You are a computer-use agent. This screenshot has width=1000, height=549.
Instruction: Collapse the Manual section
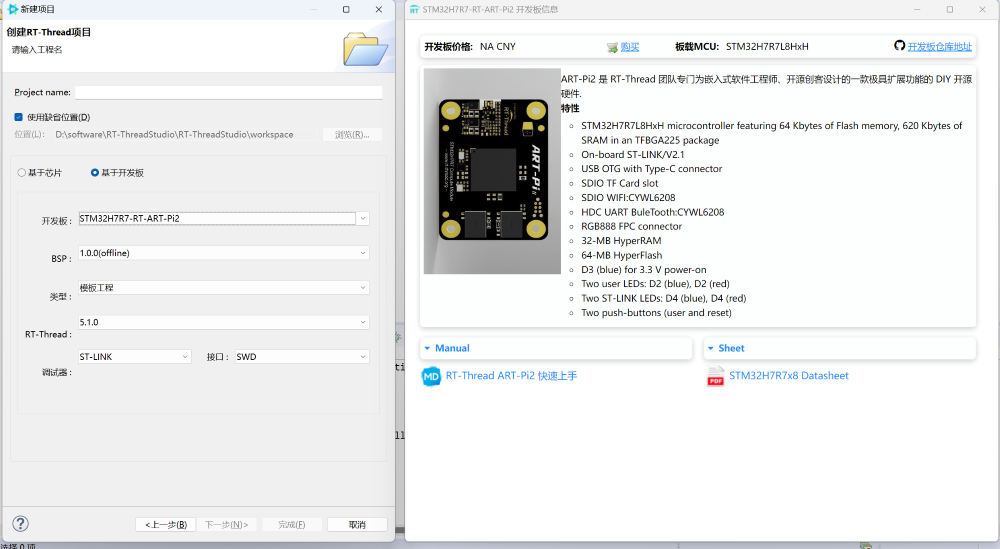[427, 348]
